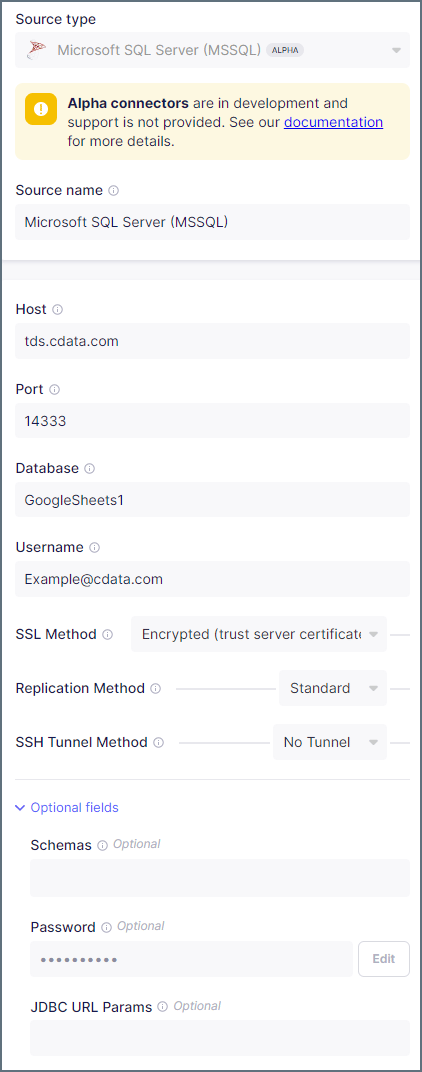Click the Port field showing 14333
Screen dimensions: 422x1072
click(x=213, y=420)
